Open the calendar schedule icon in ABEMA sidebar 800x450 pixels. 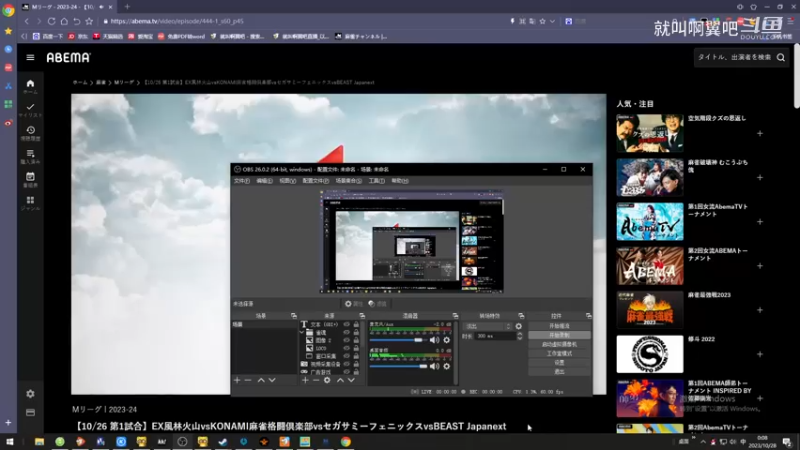(x=30, y=177)
